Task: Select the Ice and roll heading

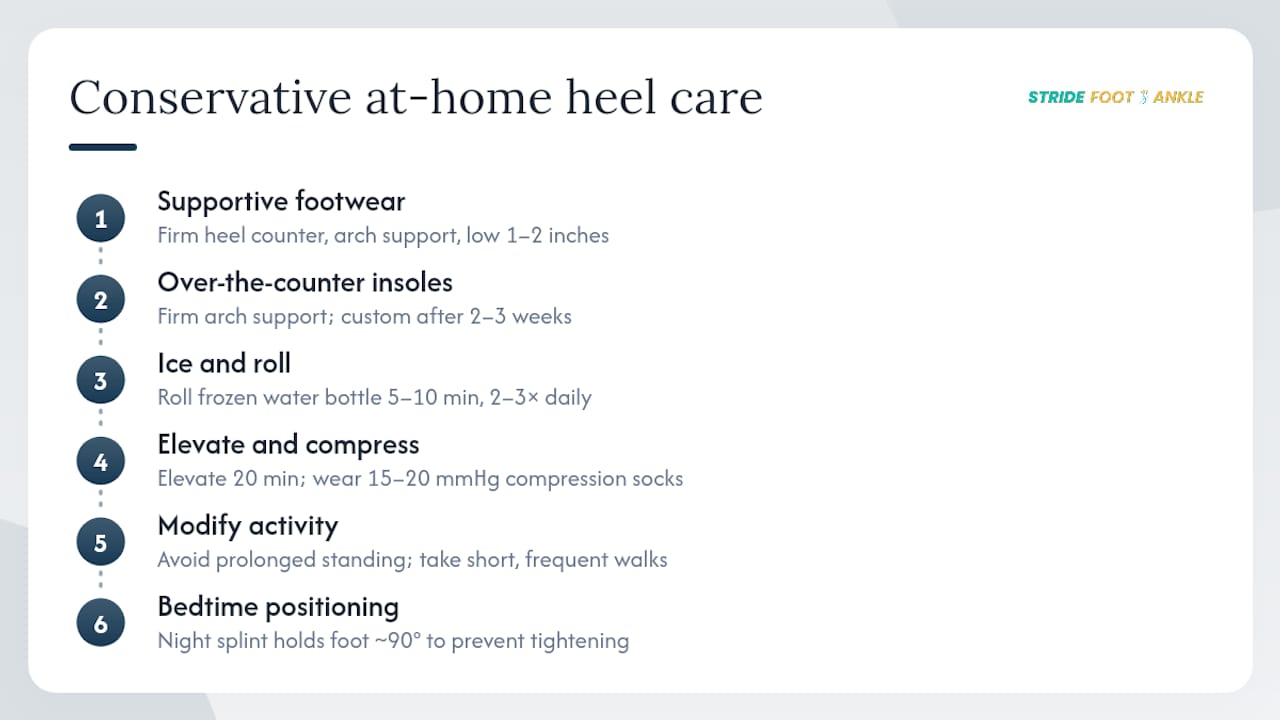Action: pyautogui.click(x=224, y=363)
